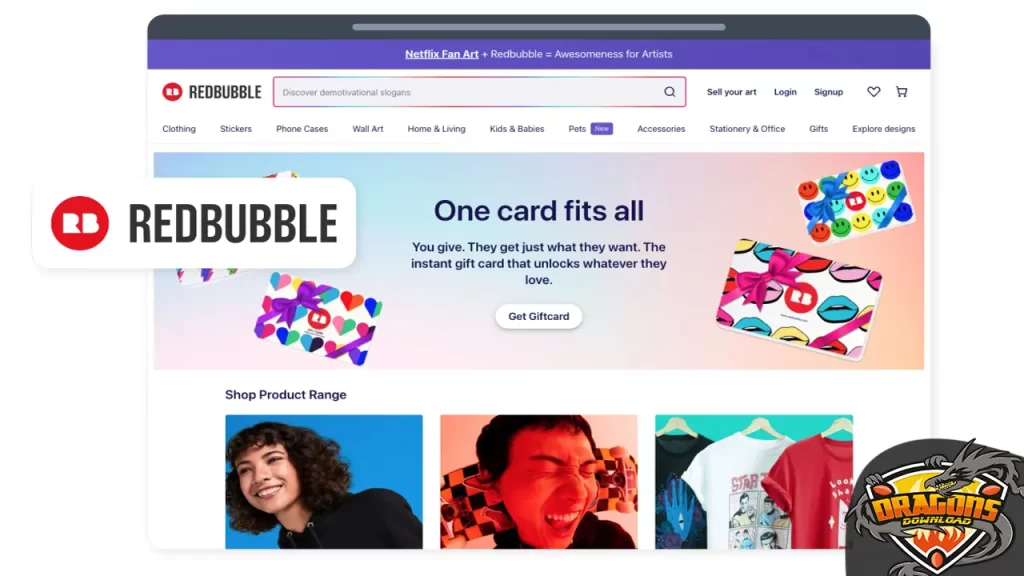Click the search magnifier icon
Screen dimensions: 1024x576
click(x=669, y=92)
